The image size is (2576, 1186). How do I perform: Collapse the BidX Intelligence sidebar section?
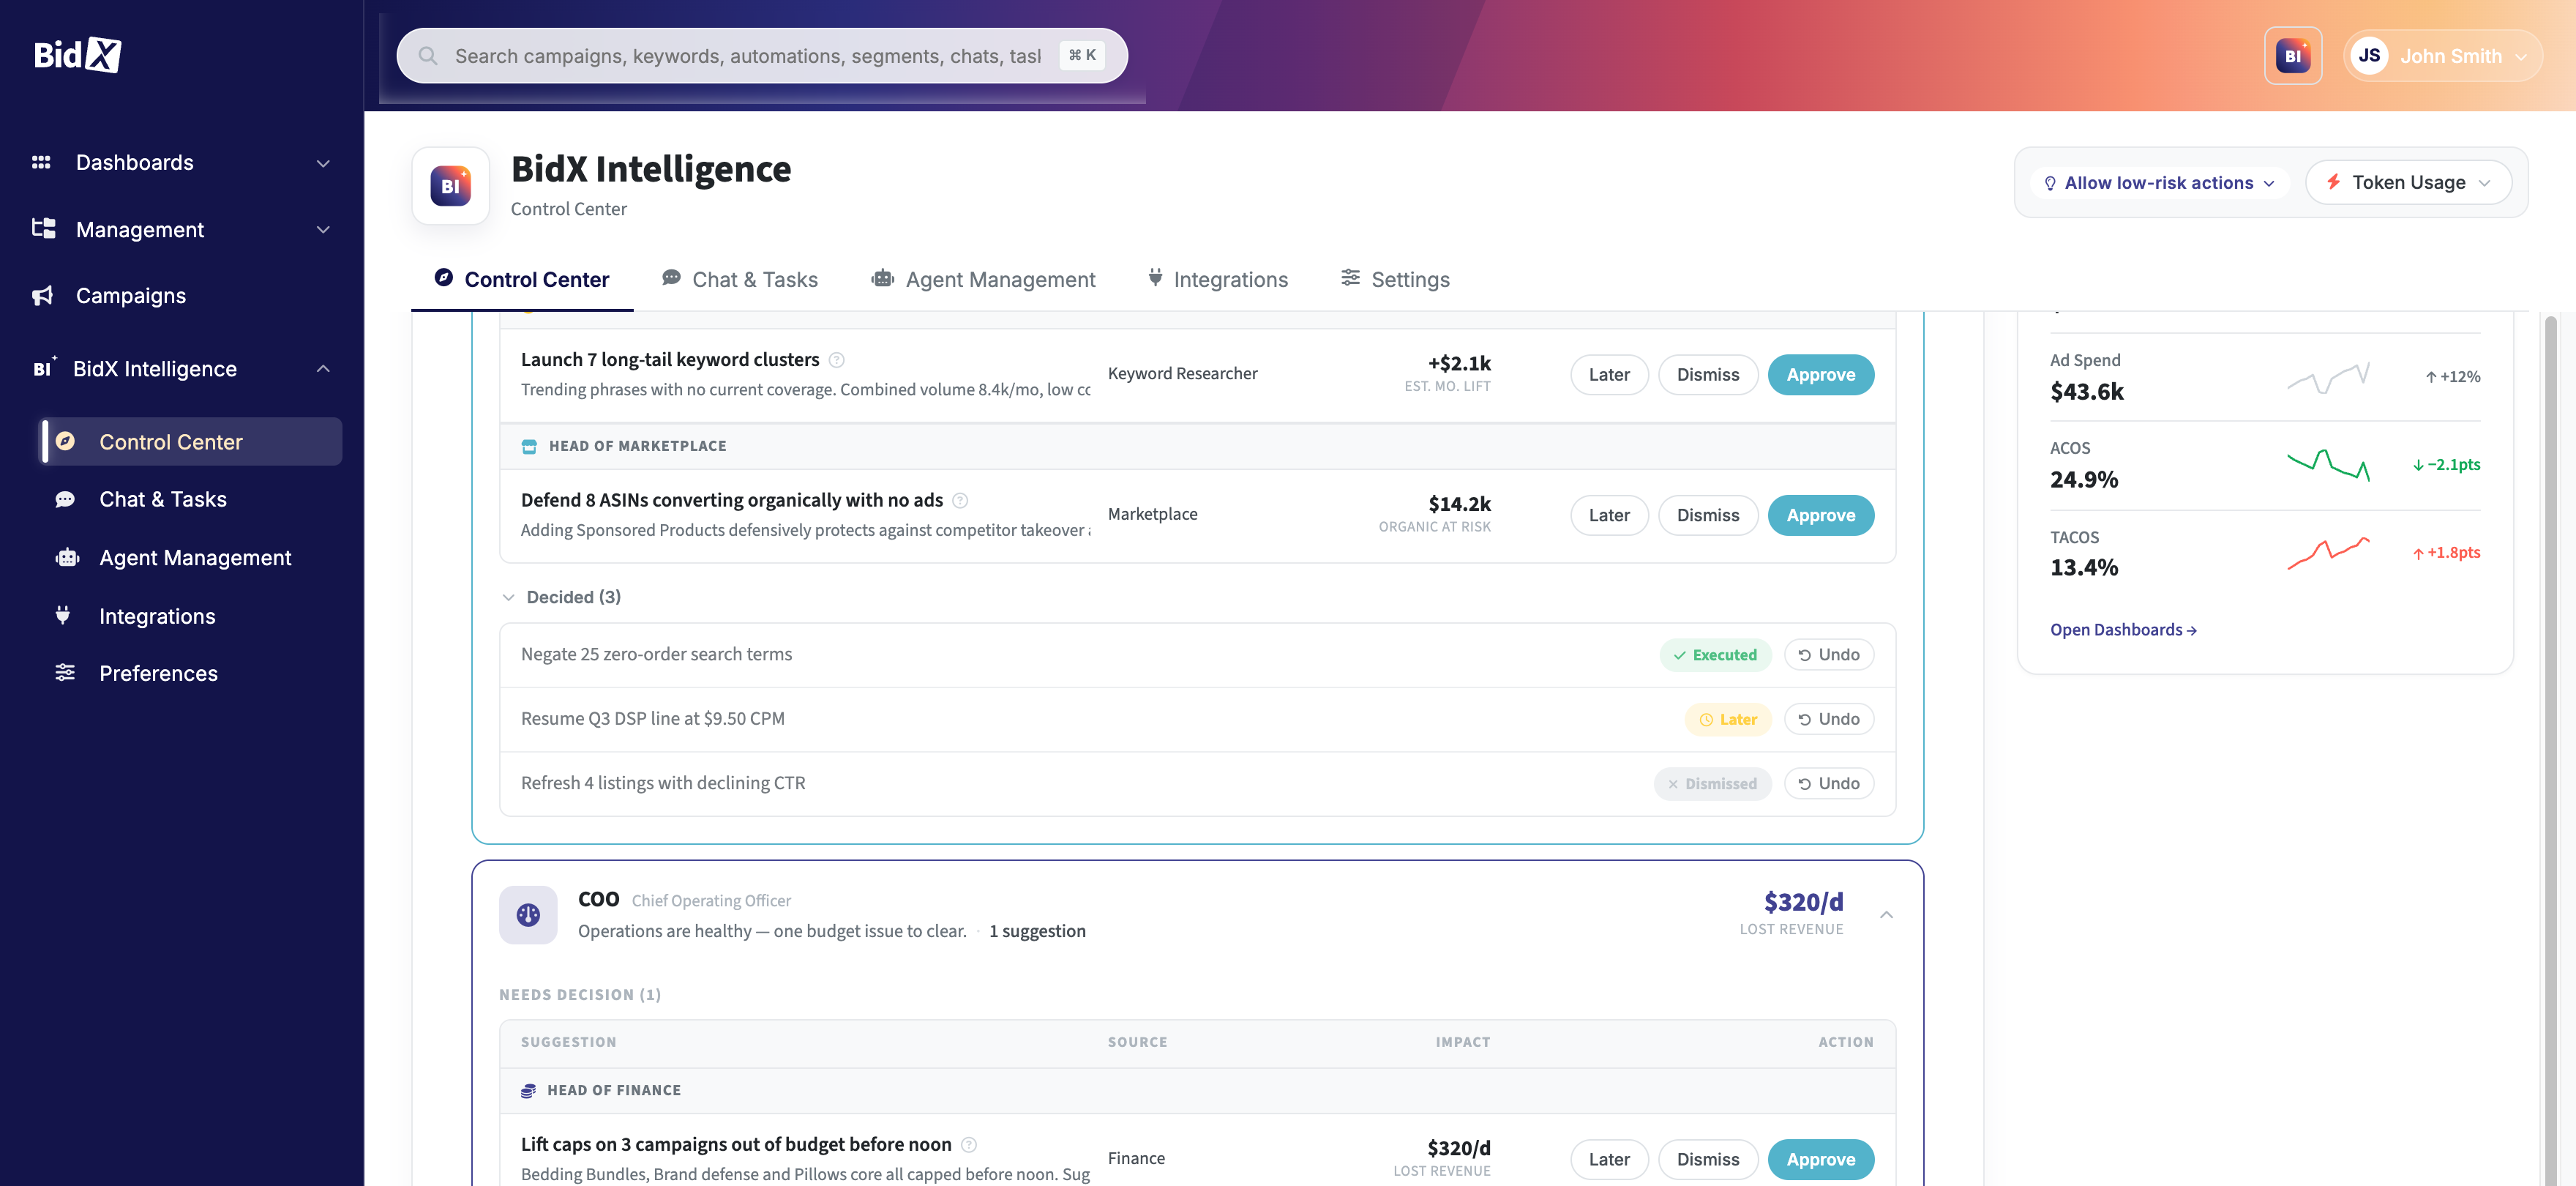[323, 369]
